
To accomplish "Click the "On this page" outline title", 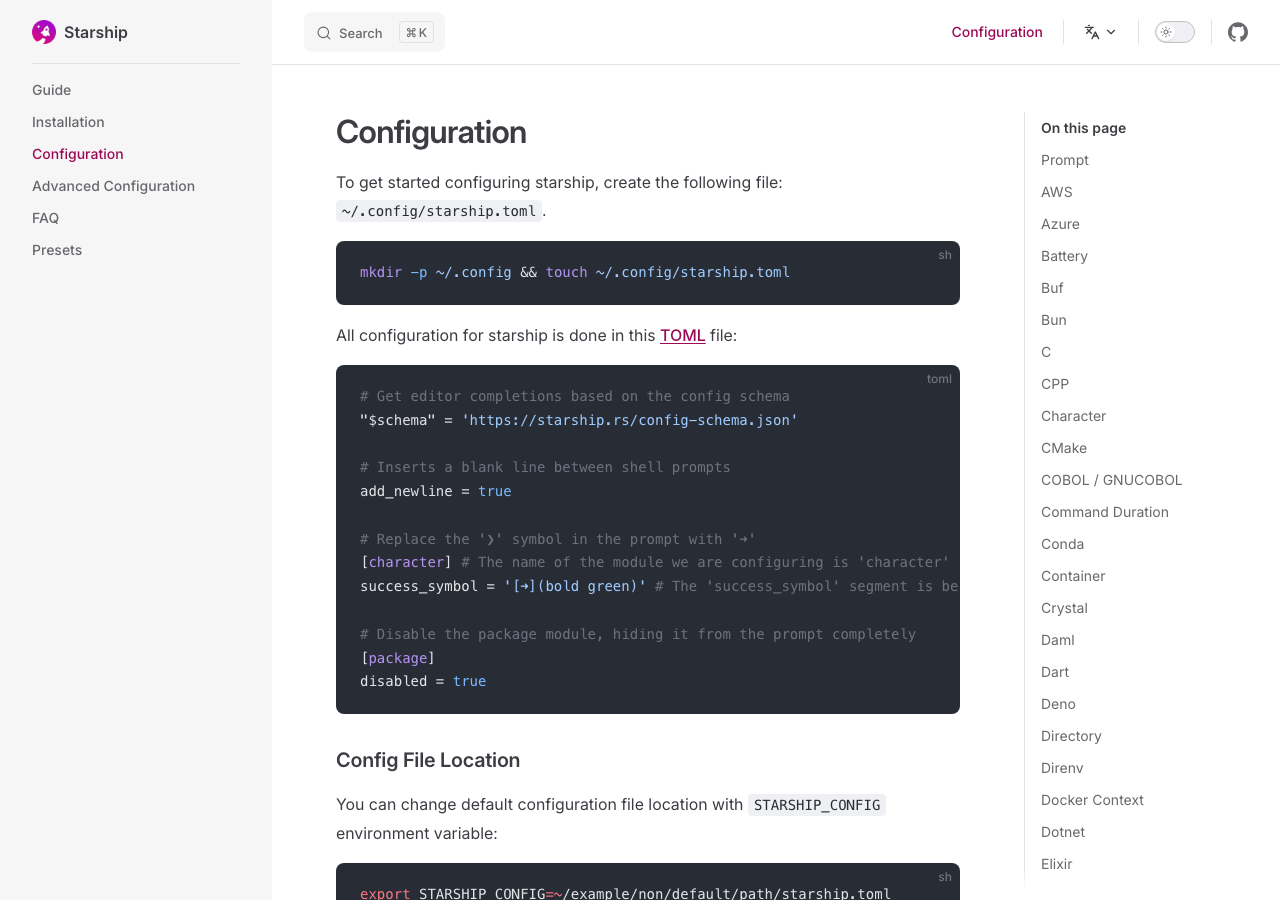I will click(1083, 128).
